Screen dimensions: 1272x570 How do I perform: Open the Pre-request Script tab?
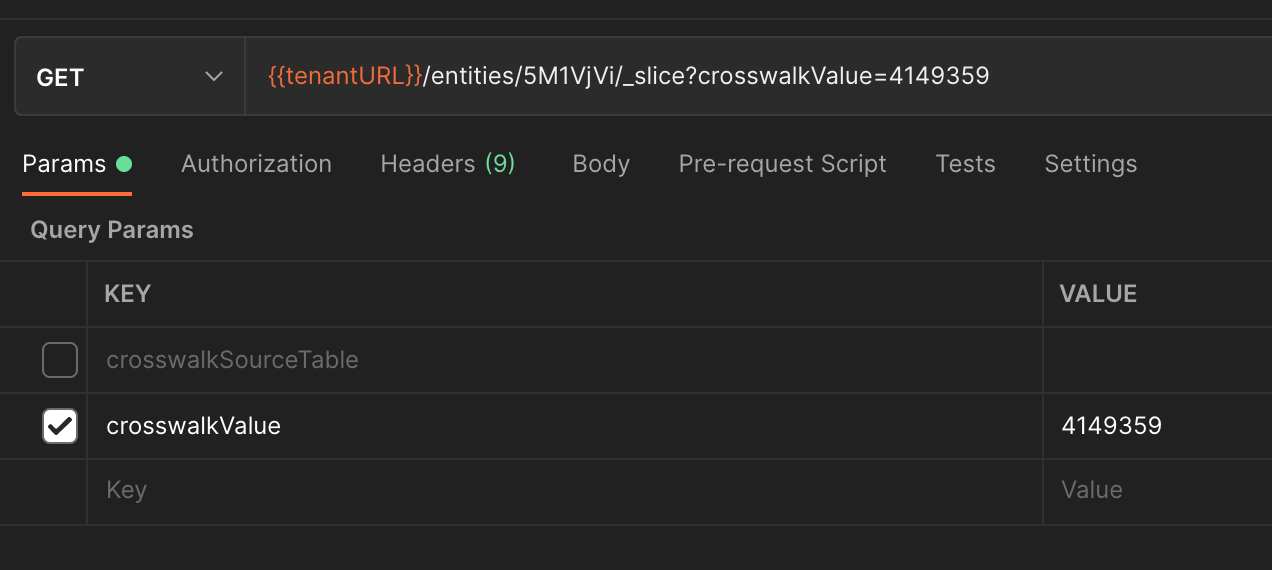pyautogui.click(x=782, y=164)
